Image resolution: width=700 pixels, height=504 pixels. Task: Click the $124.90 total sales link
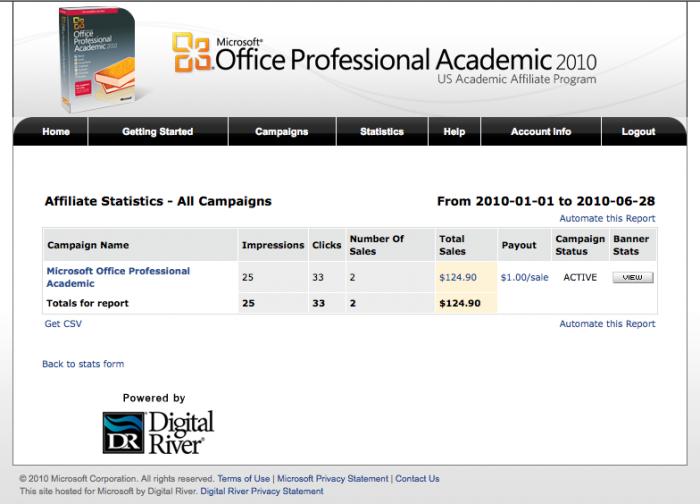pyautogui.click(x=458, y=277)
